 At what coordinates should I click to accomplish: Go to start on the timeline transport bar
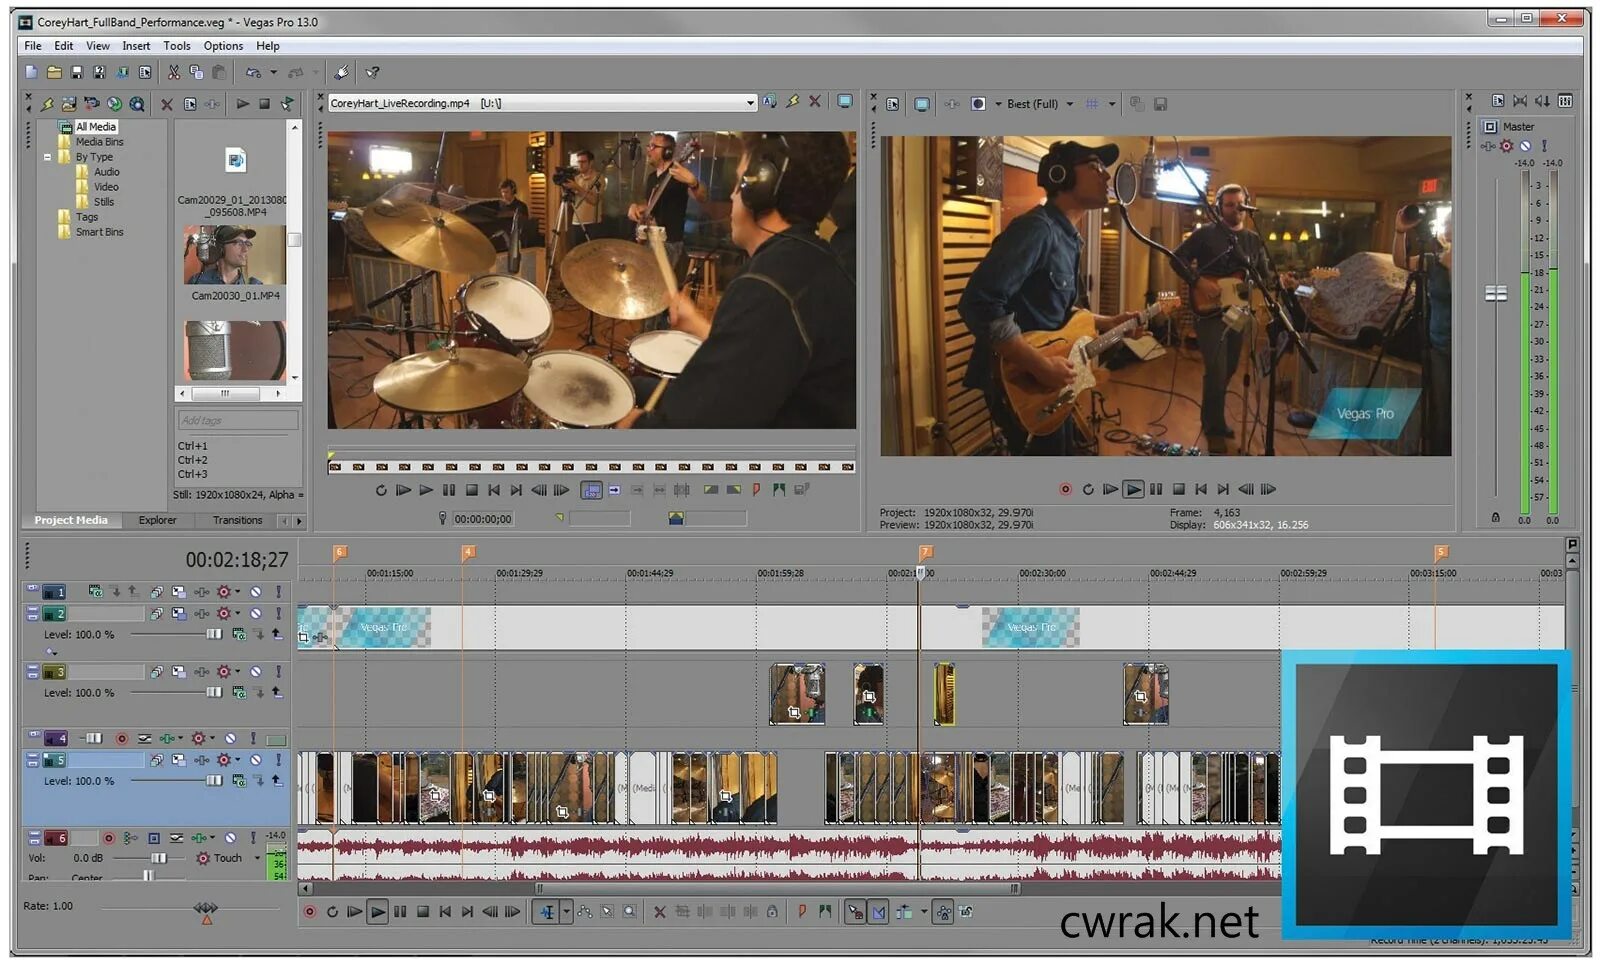pos(445,912)
